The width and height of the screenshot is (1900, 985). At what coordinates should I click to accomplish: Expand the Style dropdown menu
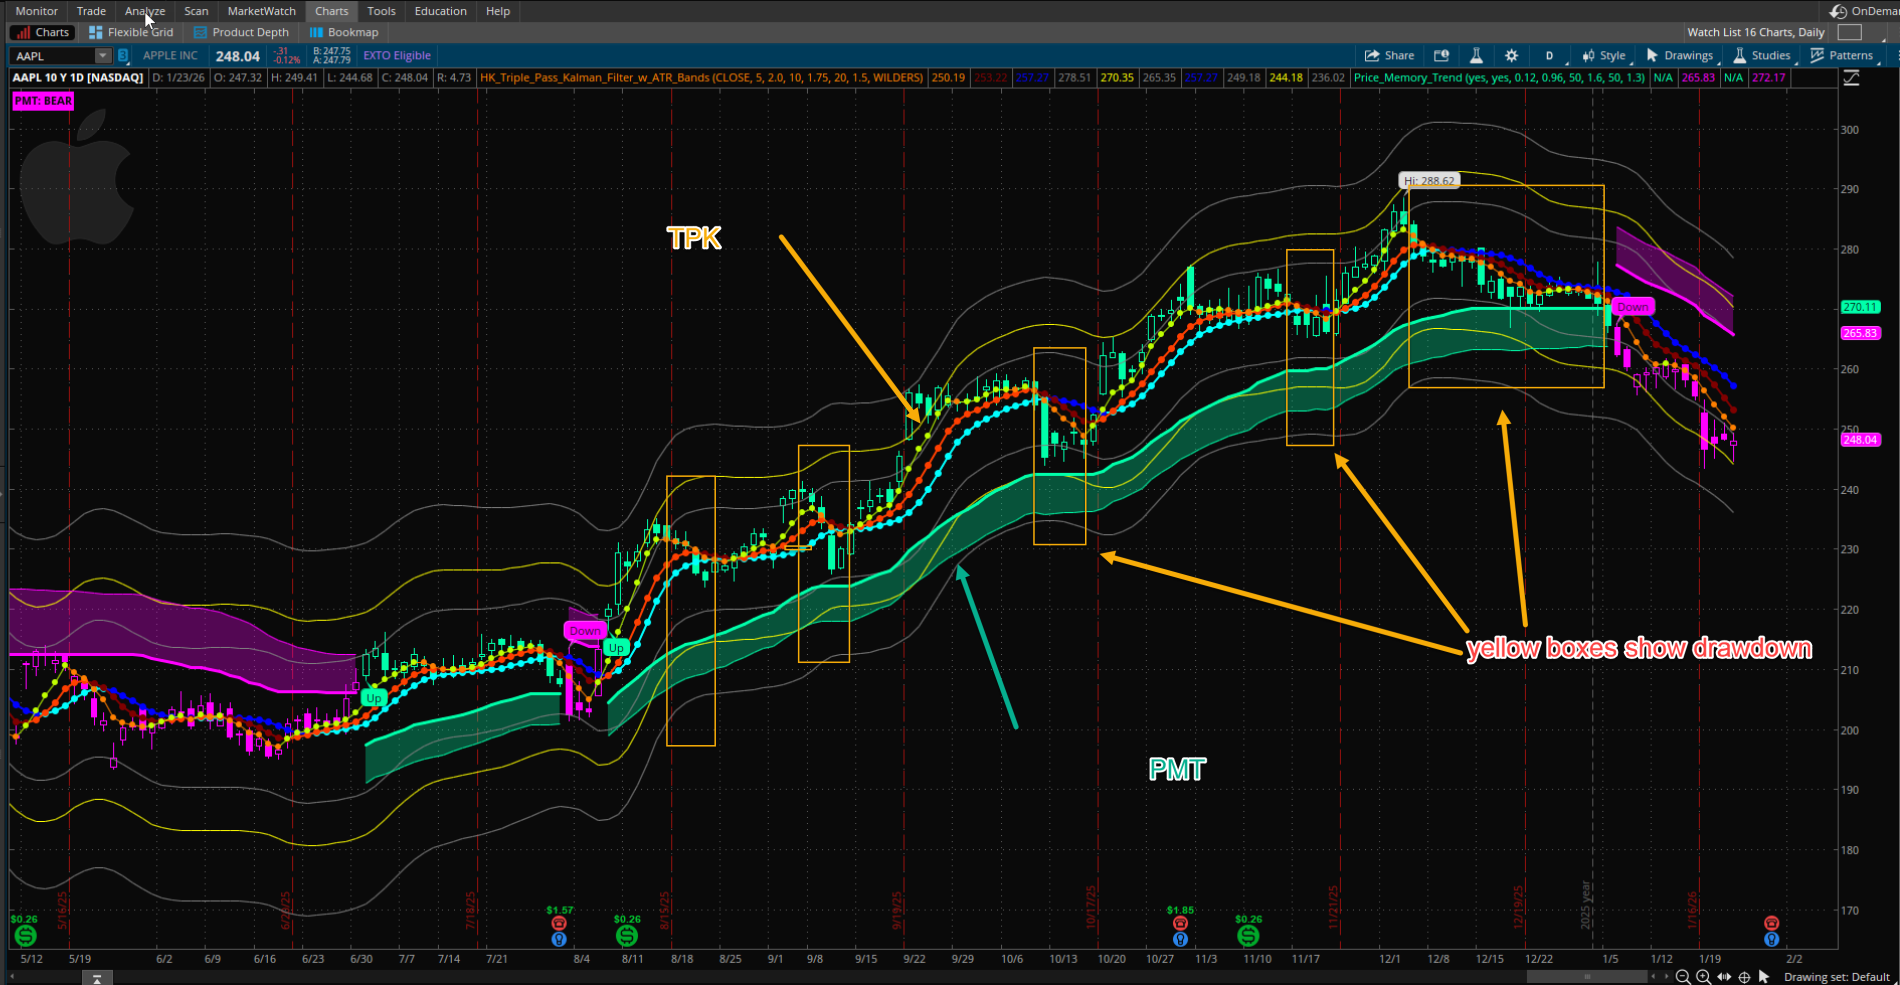click(1604, 56)
